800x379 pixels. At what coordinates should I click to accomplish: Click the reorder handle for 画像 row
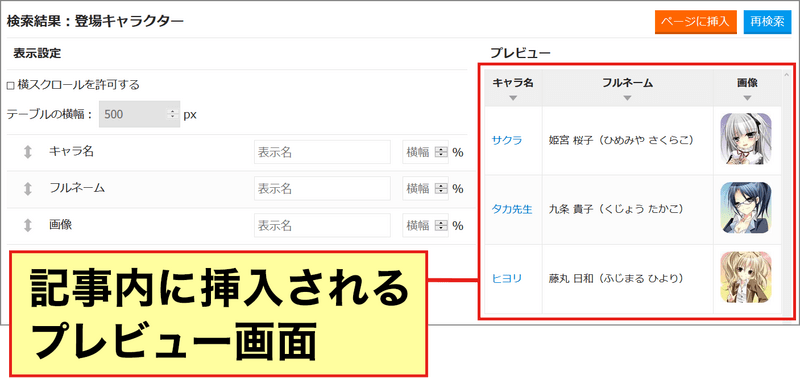point(28,225)
